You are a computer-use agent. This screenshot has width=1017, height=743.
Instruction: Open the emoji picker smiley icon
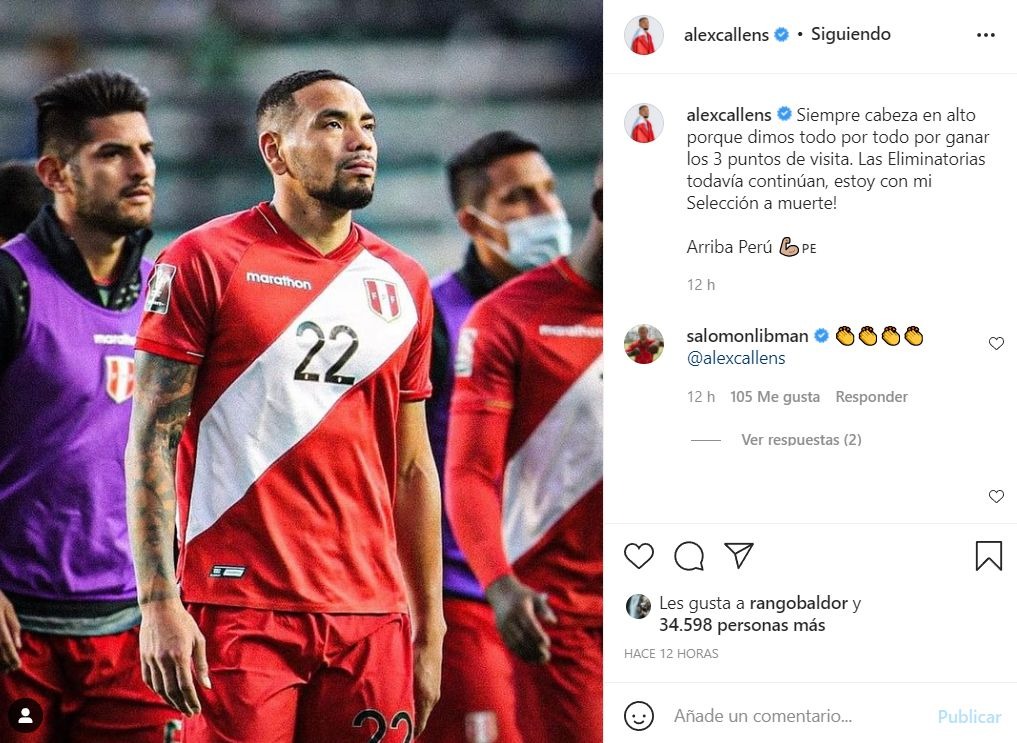coord(639,716)
